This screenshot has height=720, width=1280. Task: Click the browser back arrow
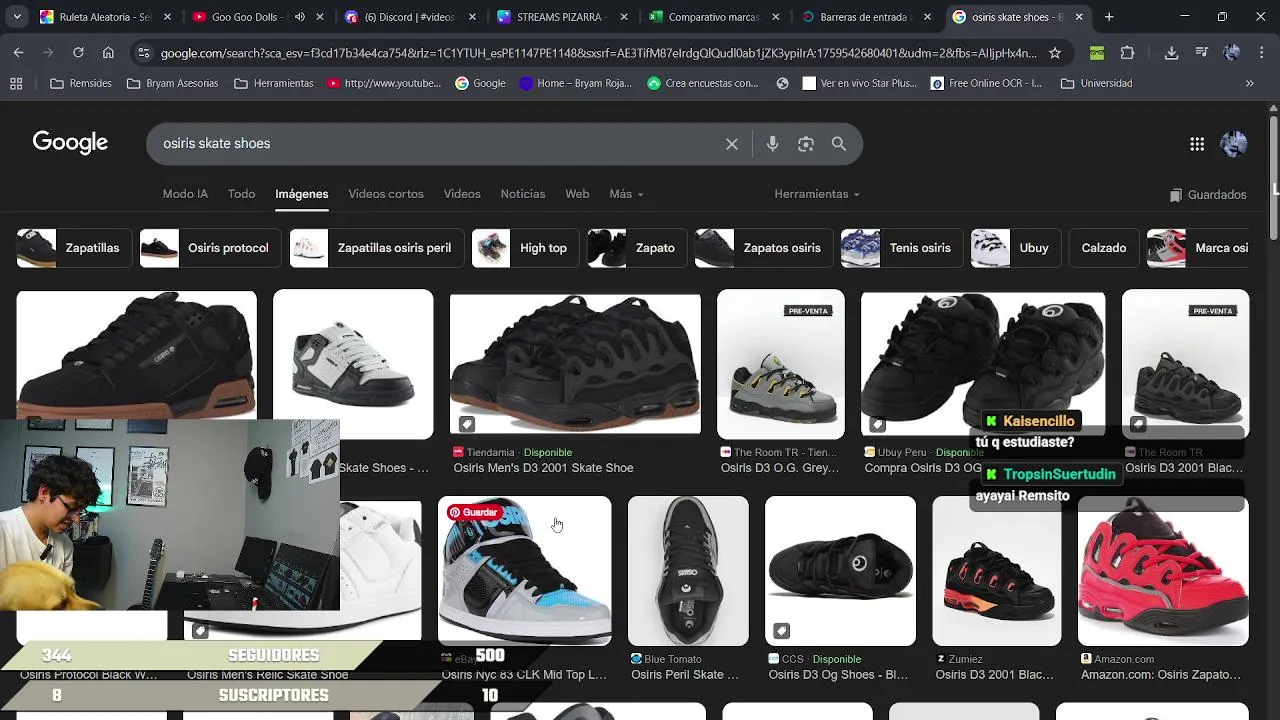[18, 53]
